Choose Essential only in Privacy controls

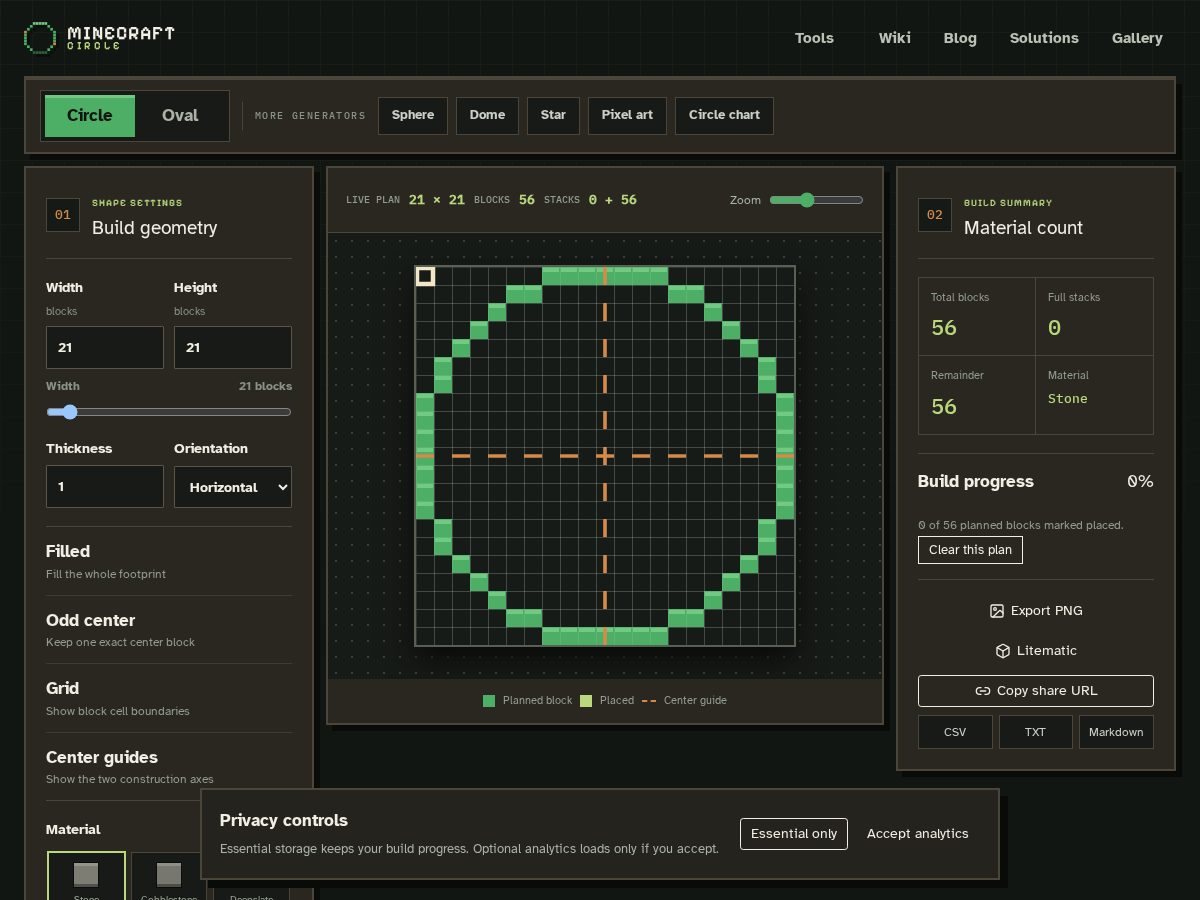(794, 834)
